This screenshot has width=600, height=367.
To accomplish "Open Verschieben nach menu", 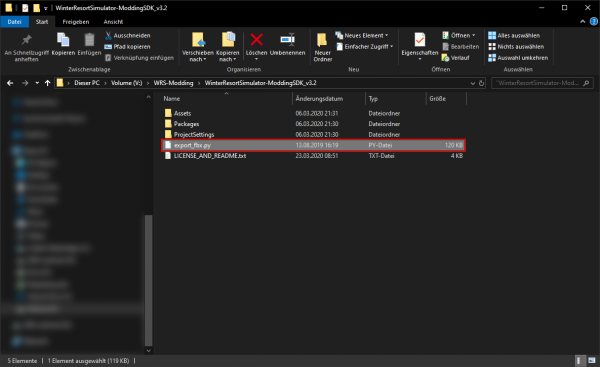I will (198, 47).
